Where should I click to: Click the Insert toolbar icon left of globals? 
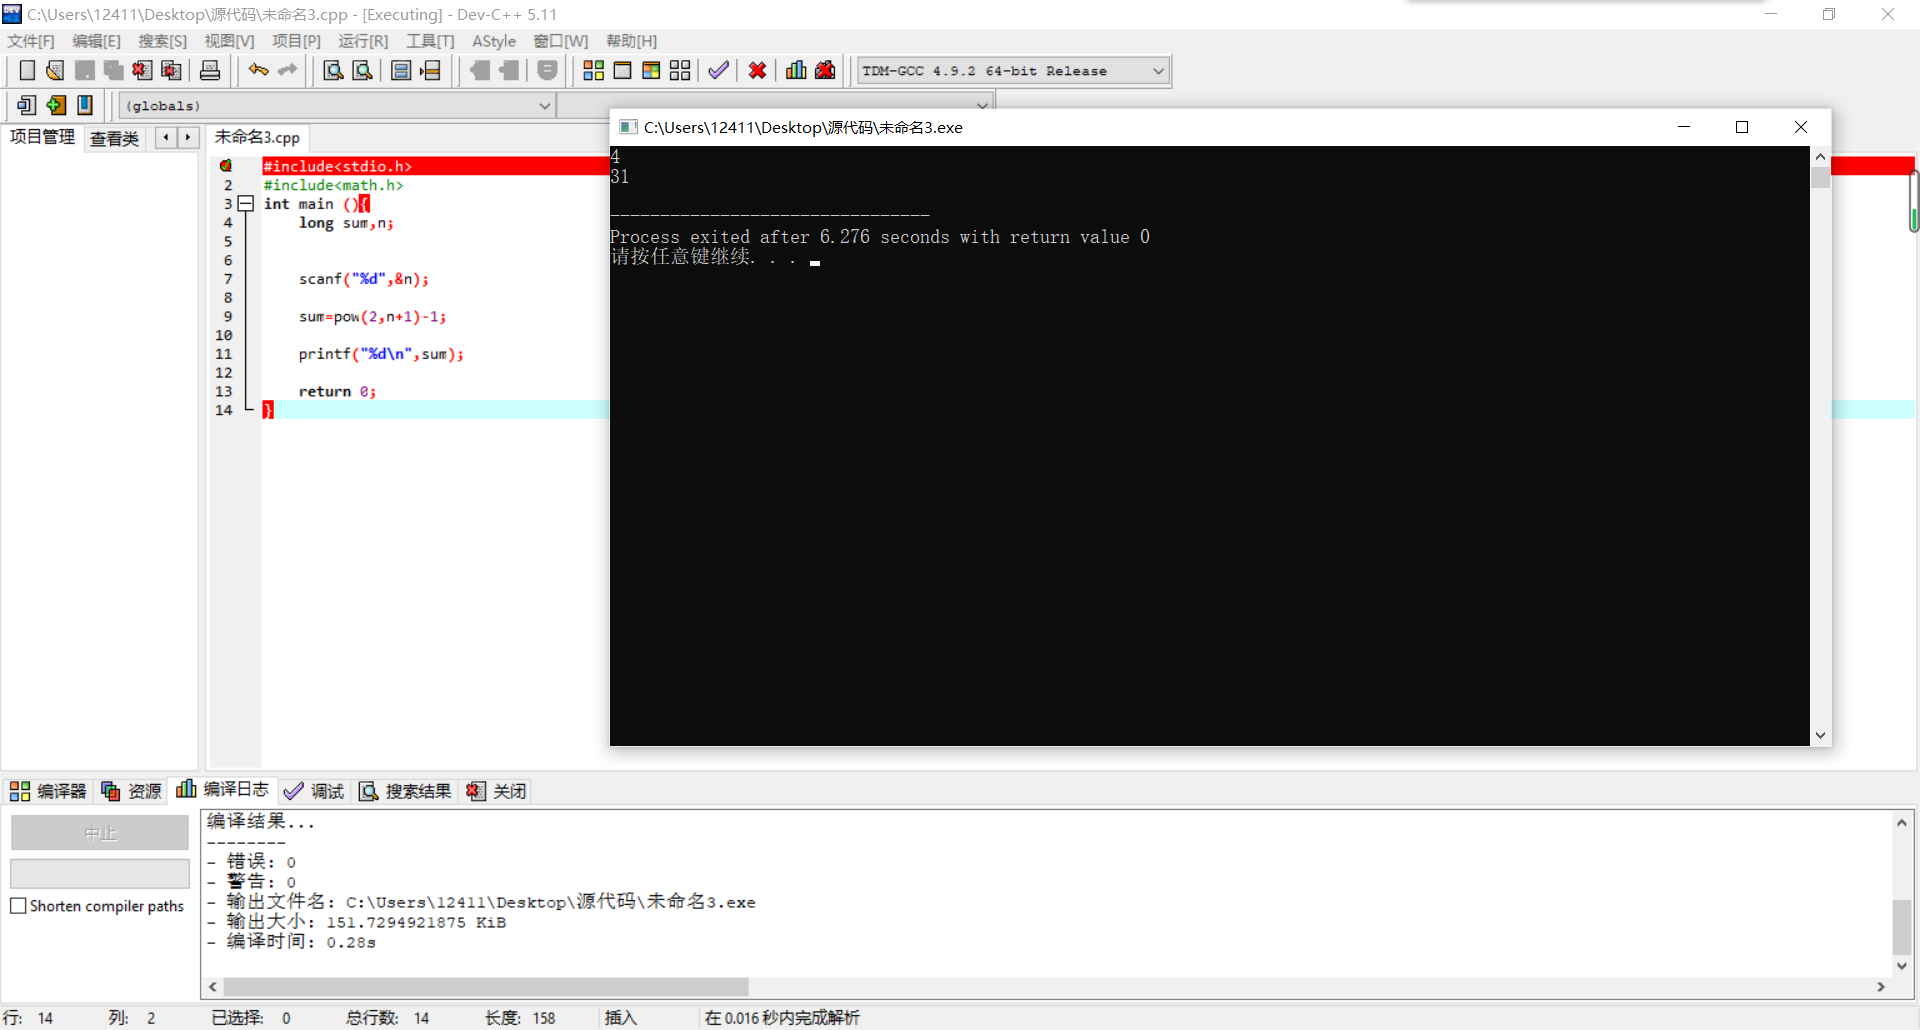(x=27, y=105)
